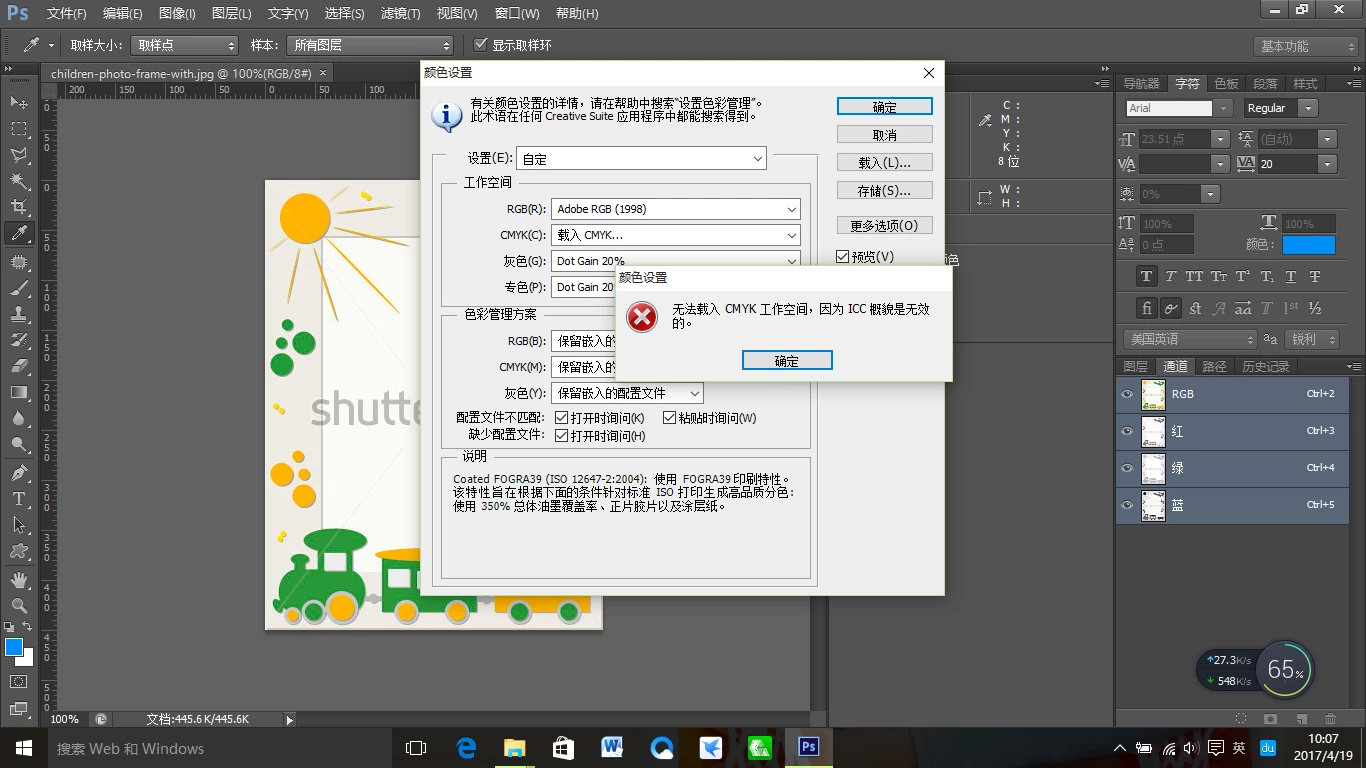Select the Pen tool
The height and width of the screenshot is (768, 1366).
19,473
